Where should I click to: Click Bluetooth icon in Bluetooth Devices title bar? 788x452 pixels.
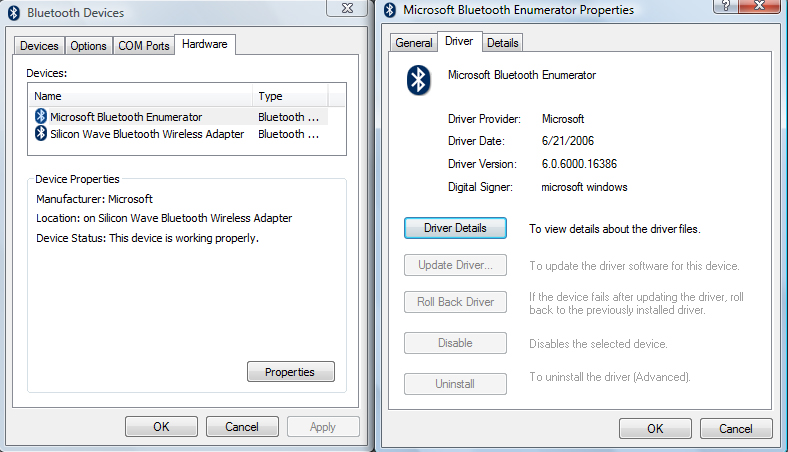(x=14, y=13)
